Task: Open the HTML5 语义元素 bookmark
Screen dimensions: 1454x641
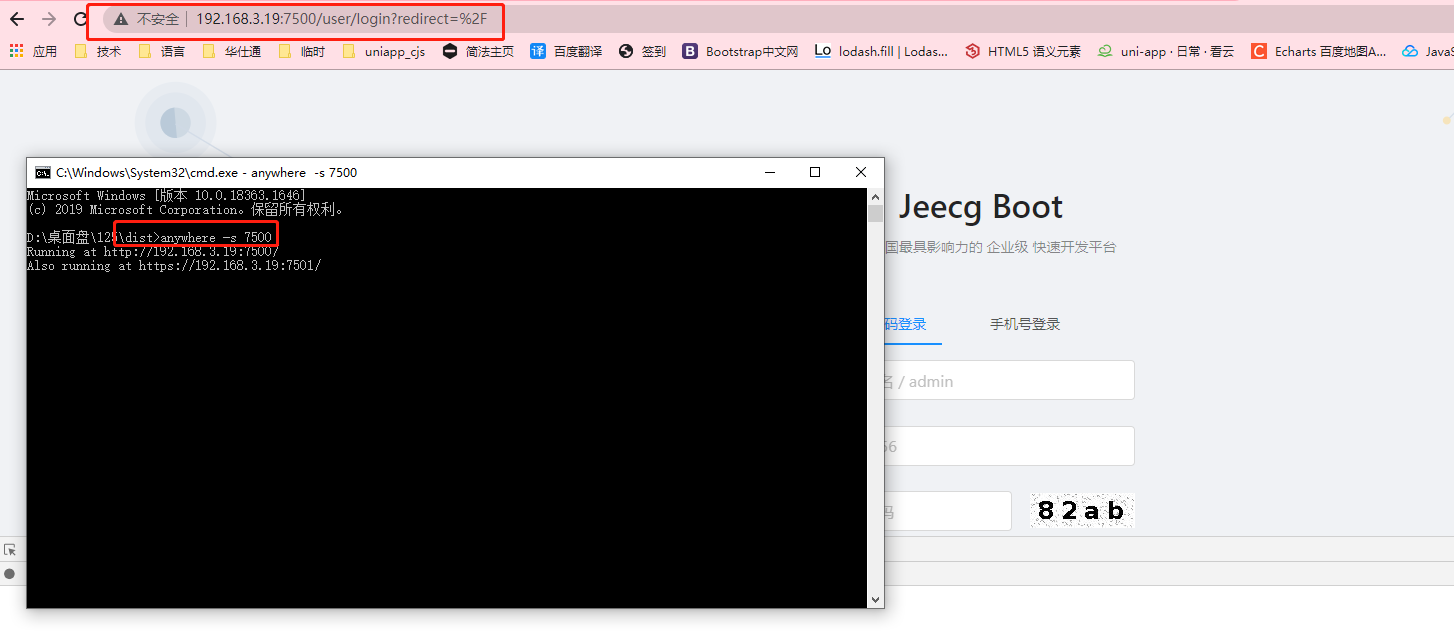Action: coord(973,51)
